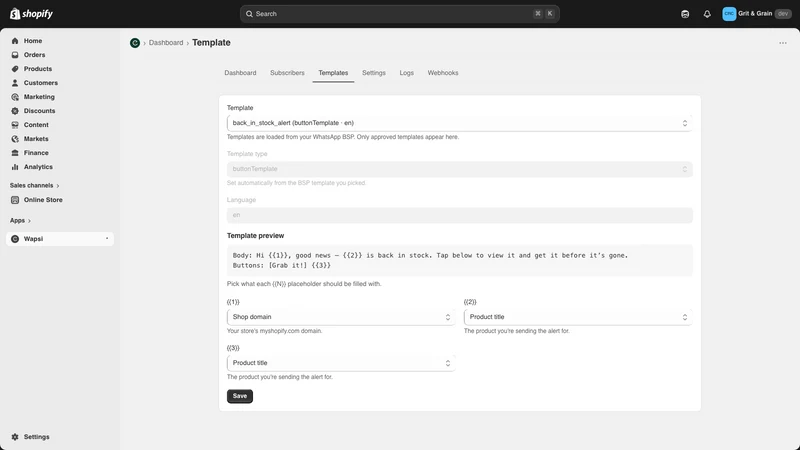
Task: Open the Analytics bar chart icon
Action: tap(15, 167)
